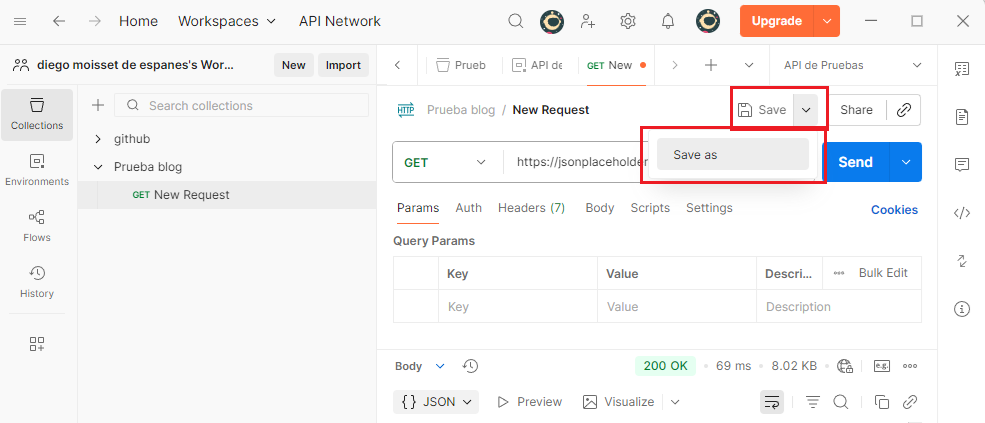Open the JSON format dropdown
The height and width of the screenshot is (423, 985).
point(437,402)
